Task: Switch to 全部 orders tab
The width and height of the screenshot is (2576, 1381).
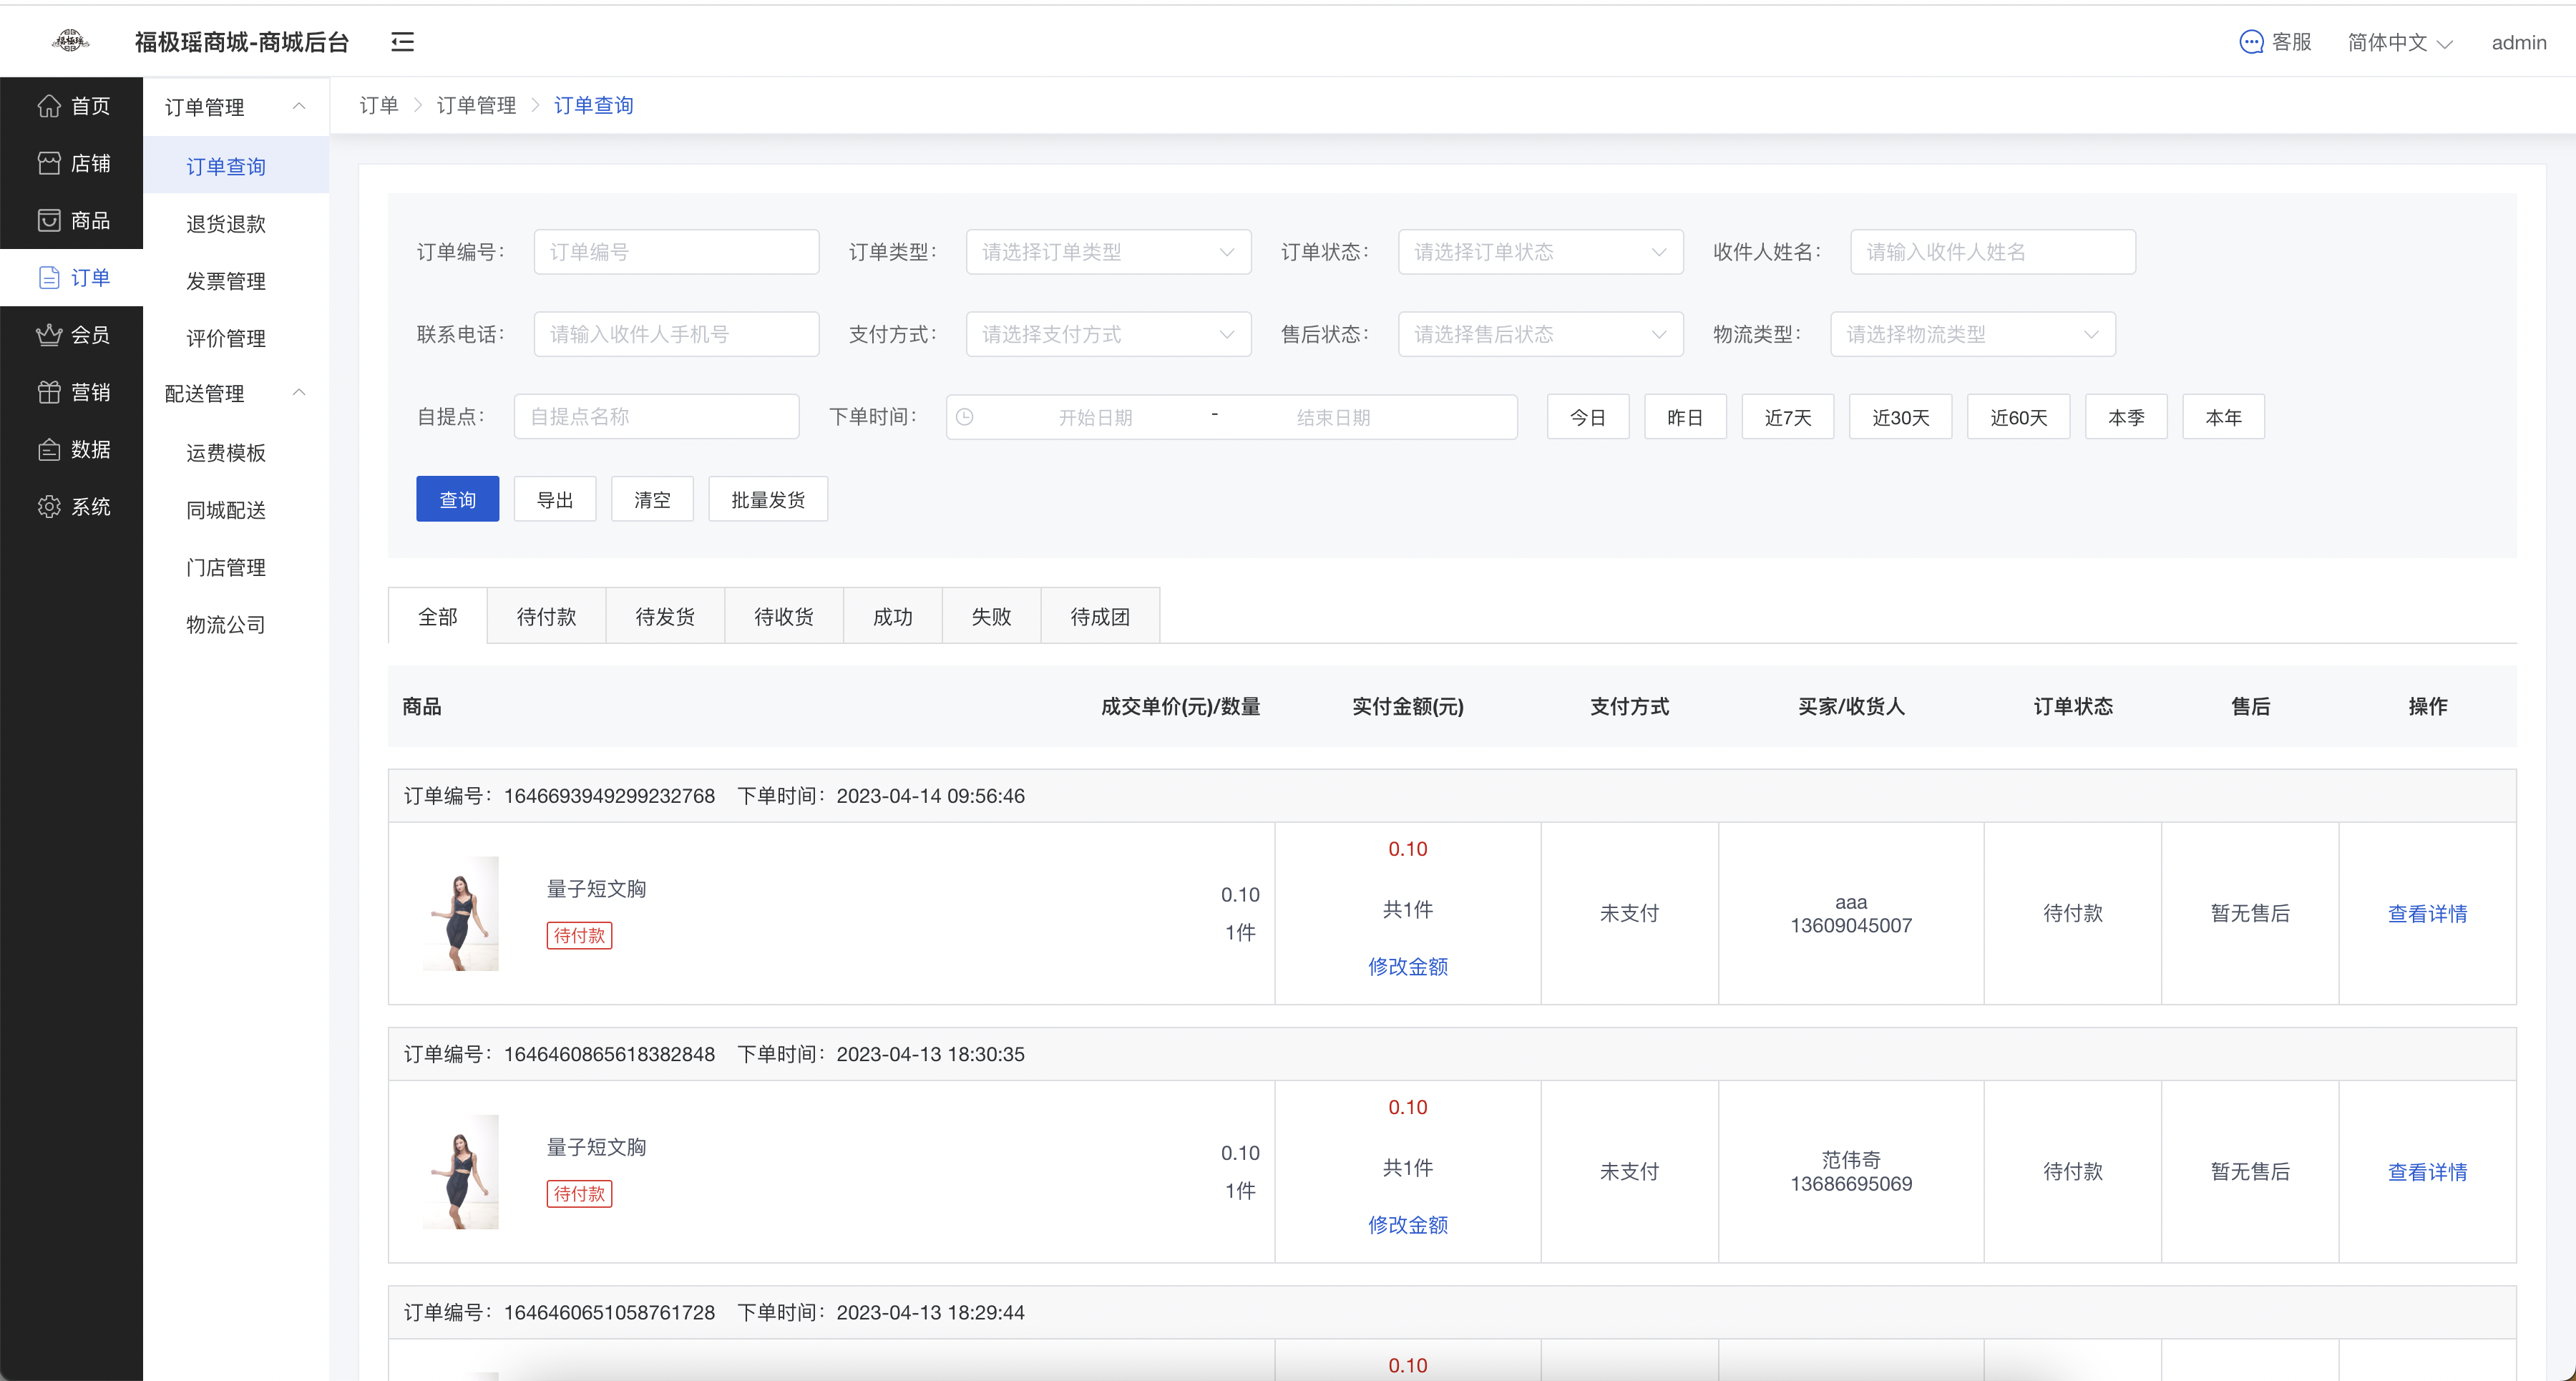Action: [x=438, y=616]
